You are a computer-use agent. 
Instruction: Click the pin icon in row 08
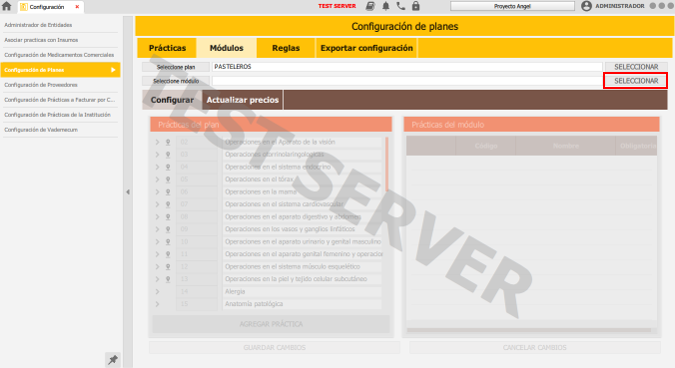(x=168, y=217)
